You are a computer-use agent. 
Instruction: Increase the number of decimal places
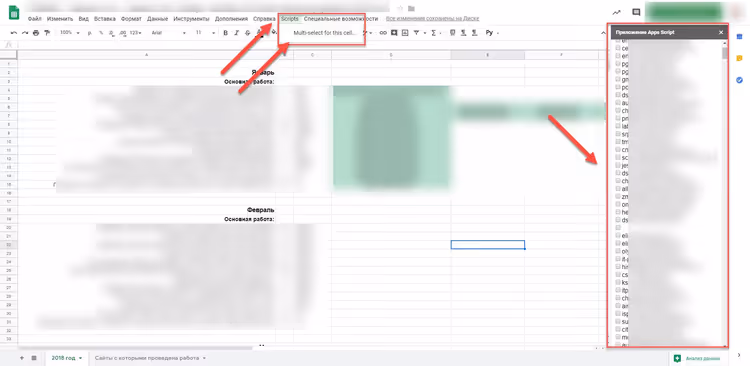coord(123,33)
